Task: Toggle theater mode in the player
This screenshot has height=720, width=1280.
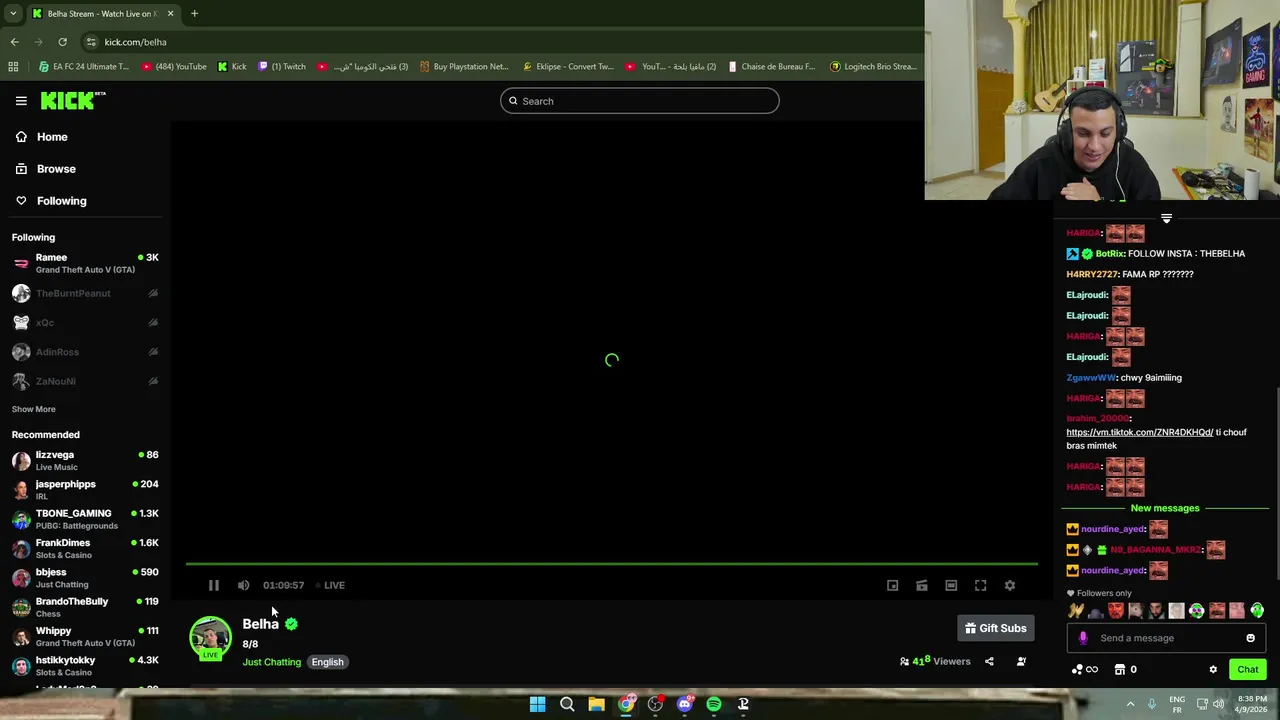Action: point(951,586)
